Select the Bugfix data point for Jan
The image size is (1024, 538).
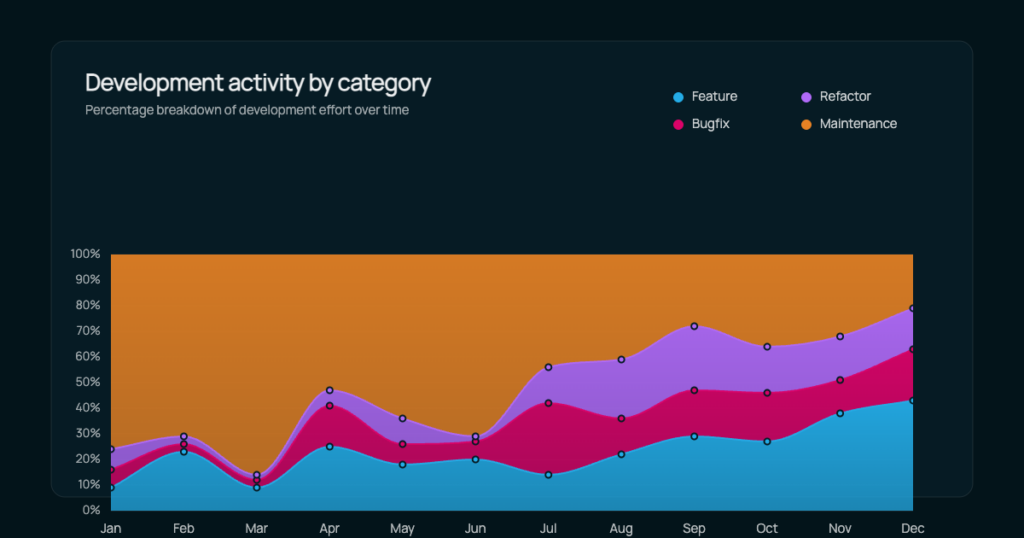(x=111, y=470)
